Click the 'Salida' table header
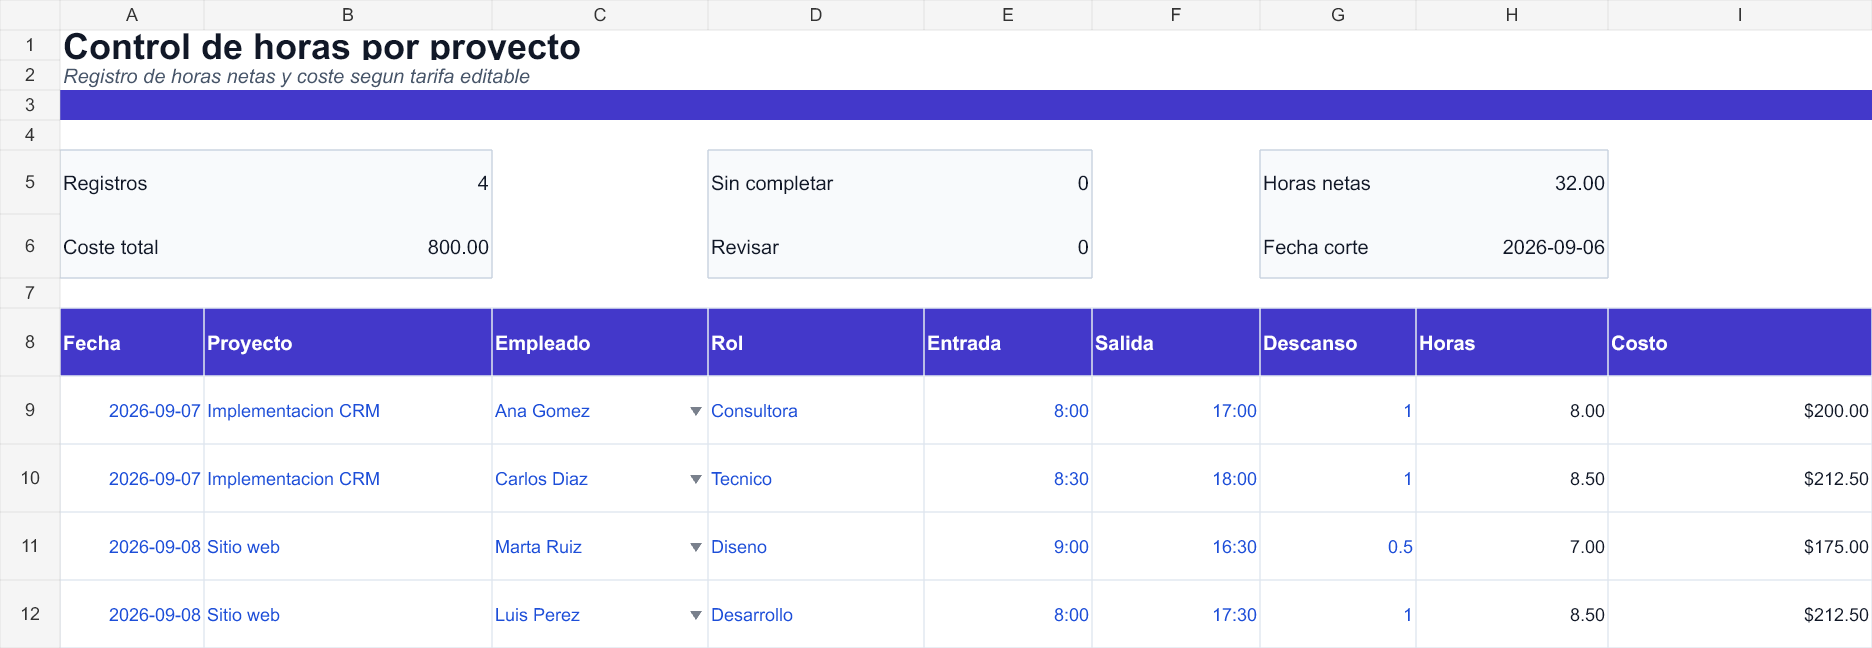This screenshot has width=1872, height=648. pos(1176,343)
